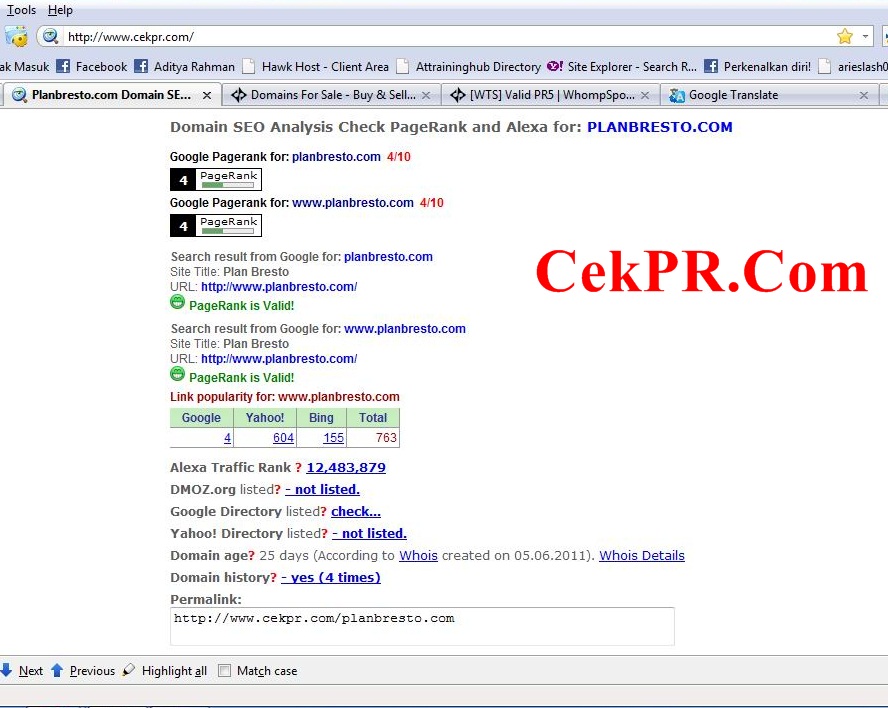888x708 pixels.
Task: Open the Whois Details link
Action: pos(642,555)
